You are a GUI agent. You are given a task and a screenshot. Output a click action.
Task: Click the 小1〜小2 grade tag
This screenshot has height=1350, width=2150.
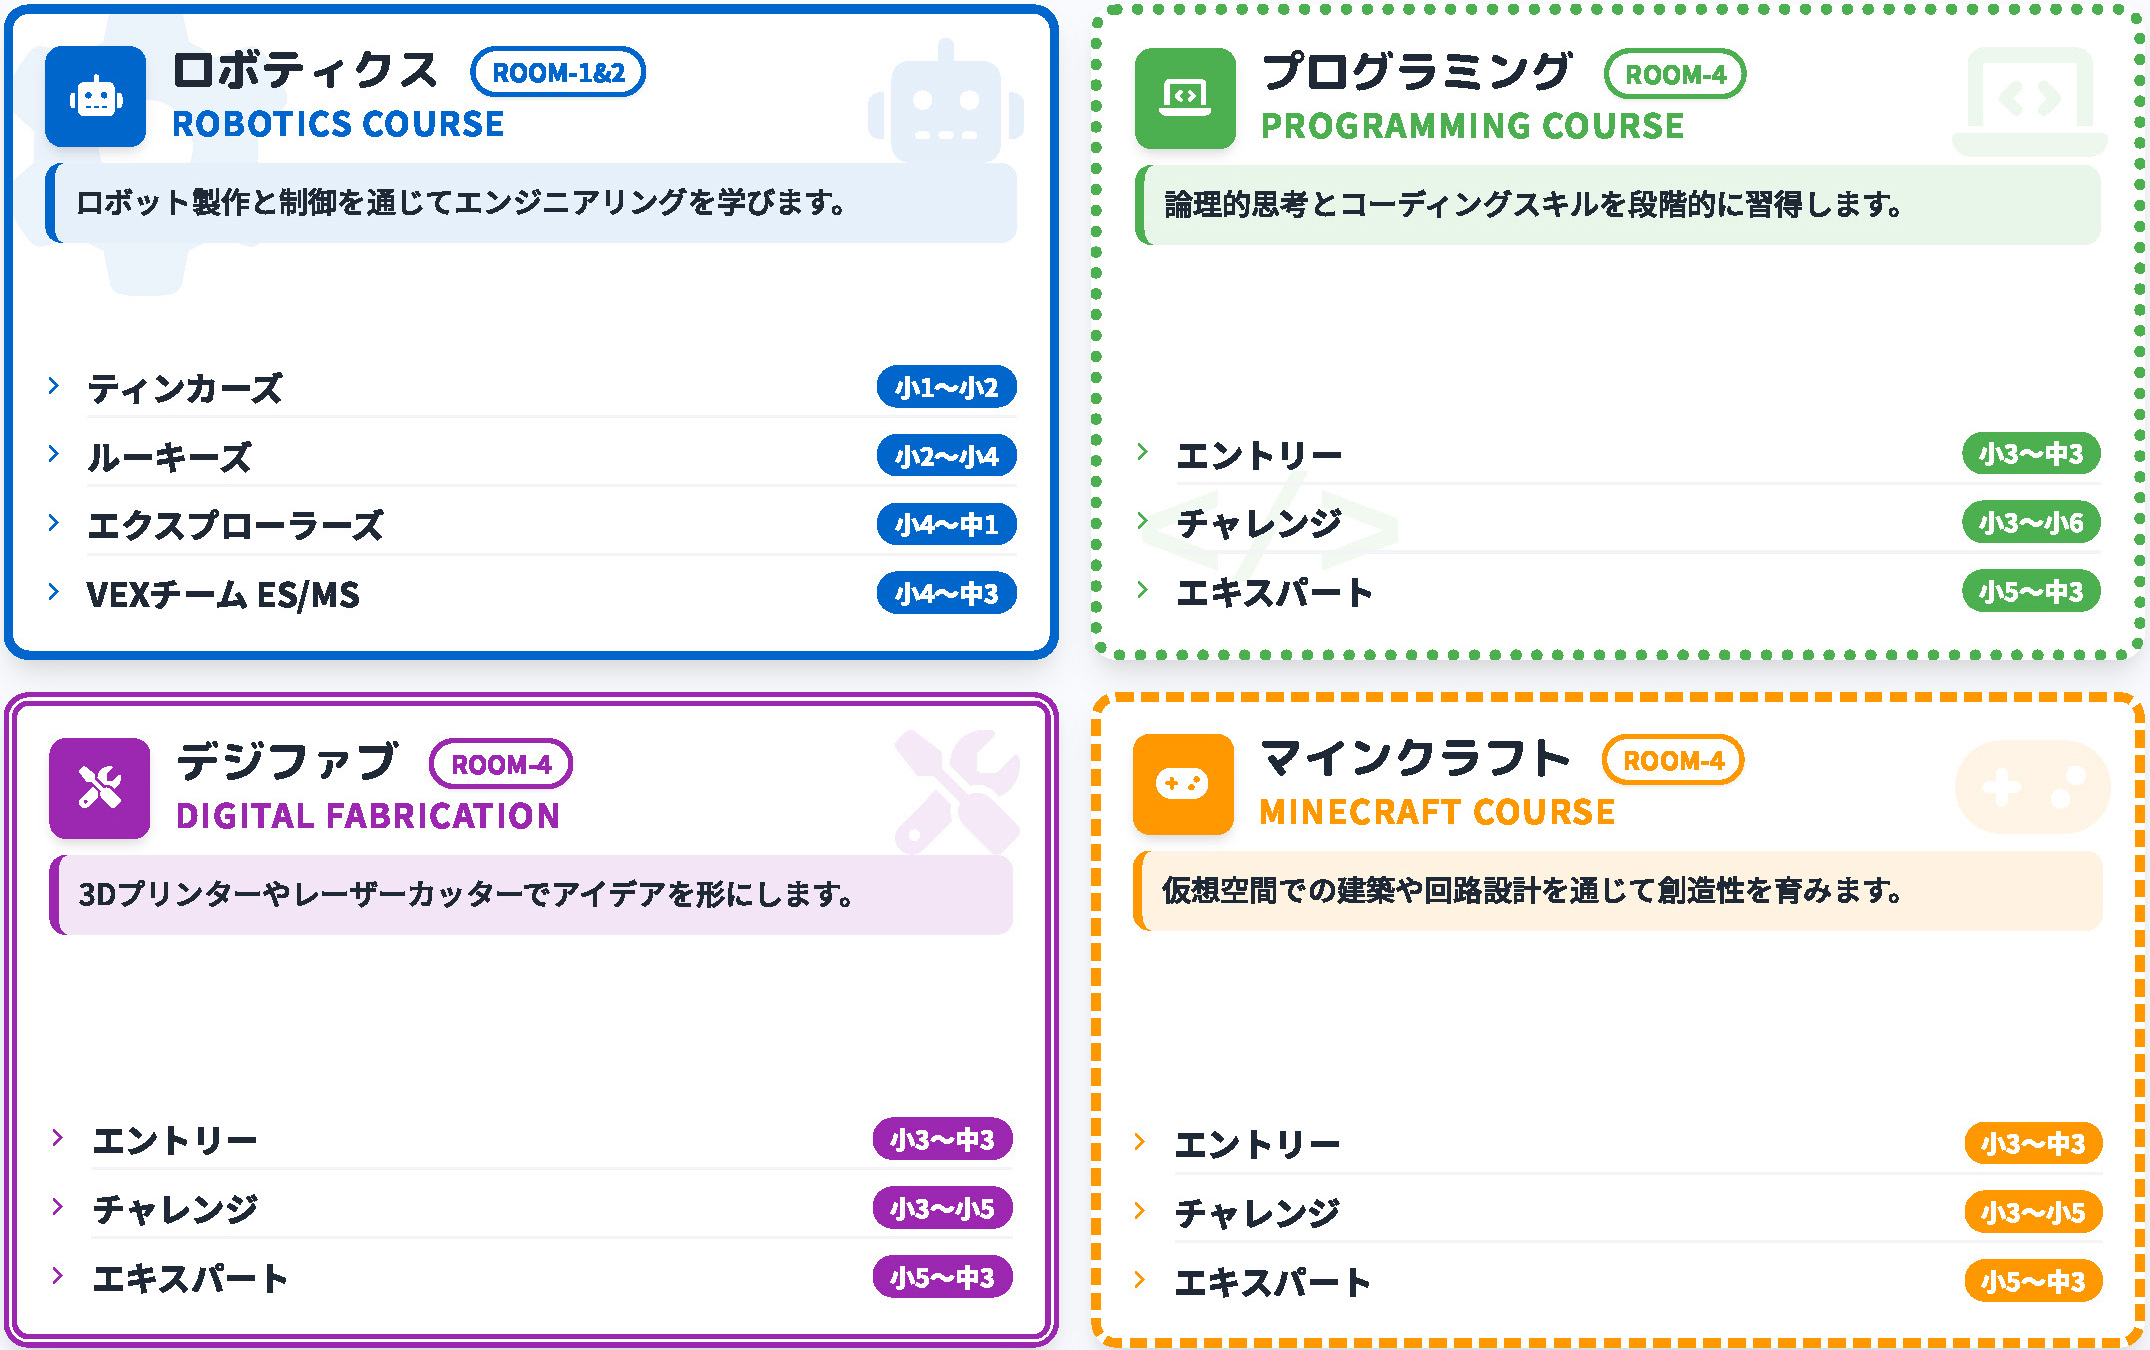pyautogui.click(x=946, y=388)
